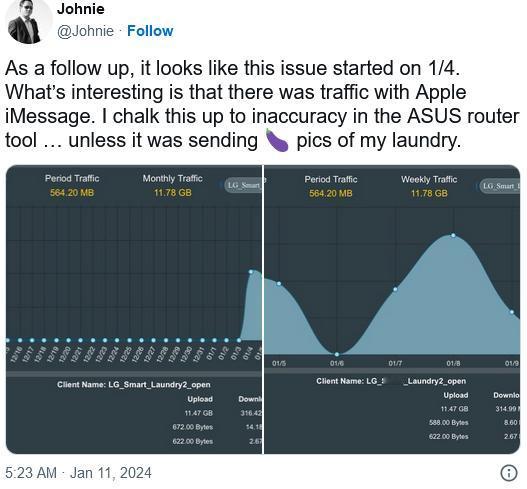Open the @Johnie handle link
Screen dimensions: 527x489
85,31
